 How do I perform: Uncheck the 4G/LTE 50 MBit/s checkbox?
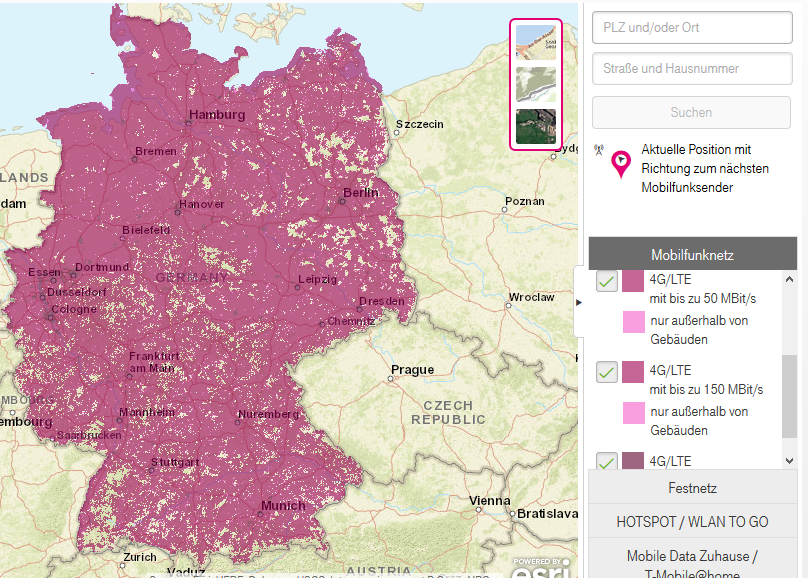tap(607, 281)
